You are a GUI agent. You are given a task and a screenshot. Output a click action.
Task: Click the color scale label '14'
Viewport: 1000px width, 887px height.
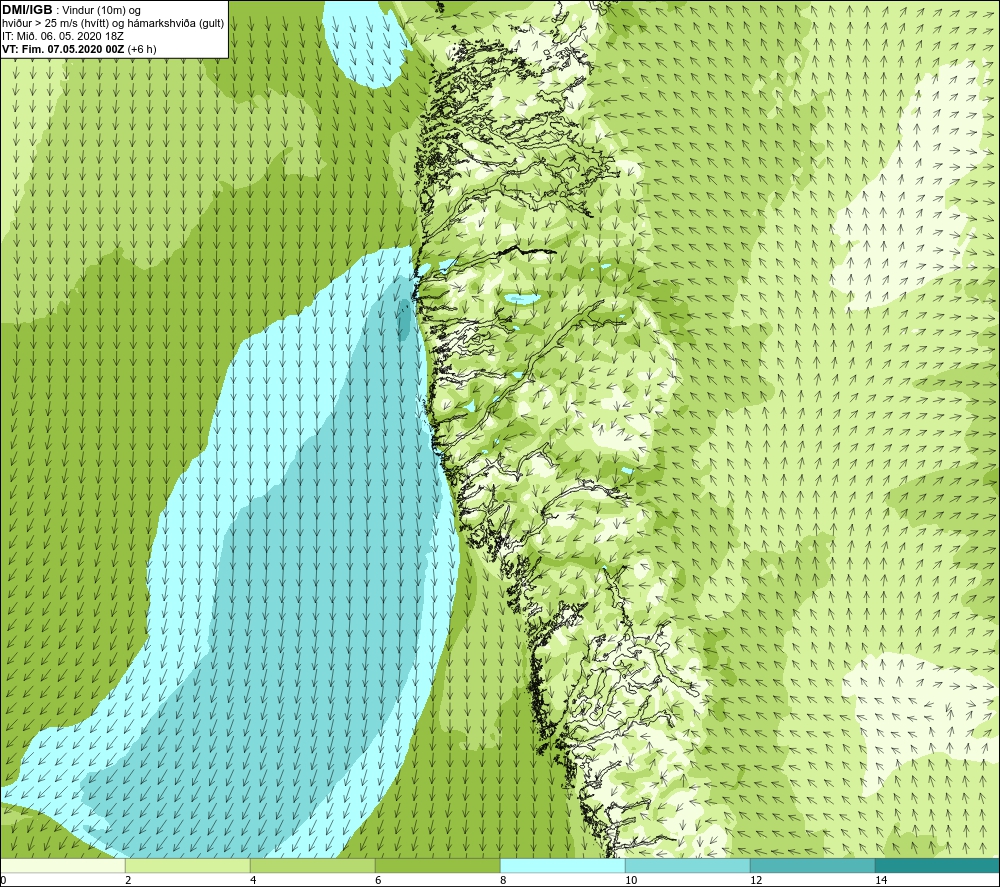click(x=881, y=881)
